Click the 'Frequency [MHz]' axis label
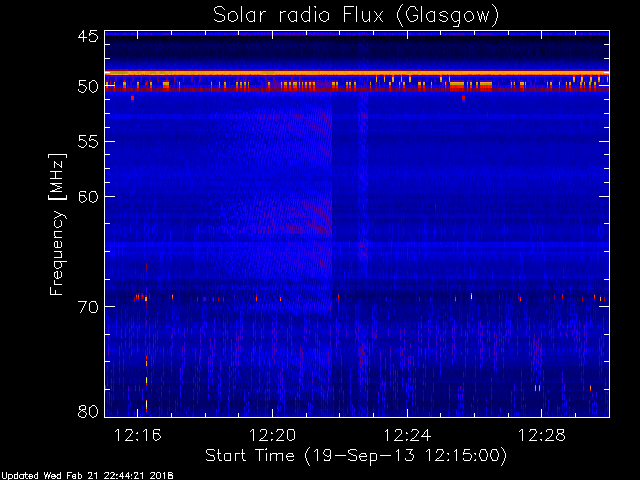Image resolution: width=640 pixels, height=480 pixels. click(x=57, y=224)
